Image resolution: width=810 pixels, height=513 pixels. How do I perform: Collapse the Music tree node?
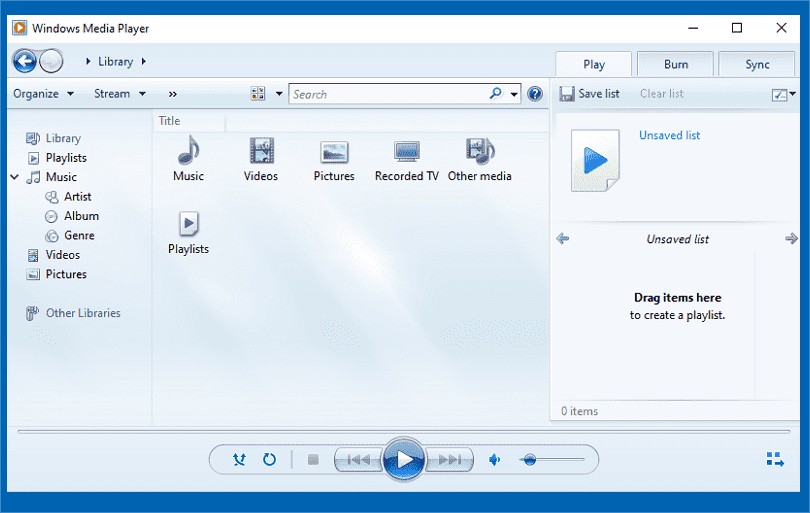(x=14, y=177)
